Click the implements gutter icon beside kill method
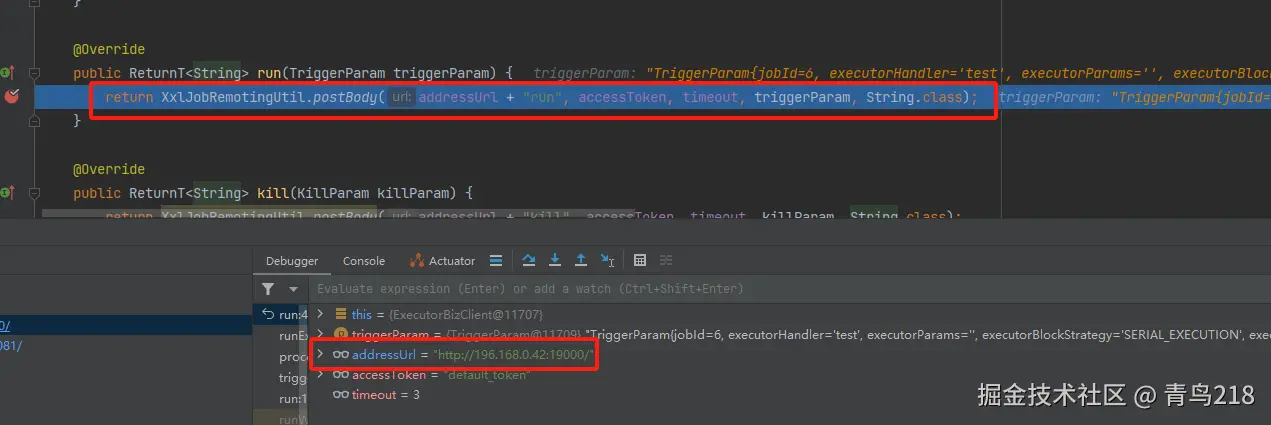Image resolution: width=1271 pixels, height=425 pixels. coord(6,192)
